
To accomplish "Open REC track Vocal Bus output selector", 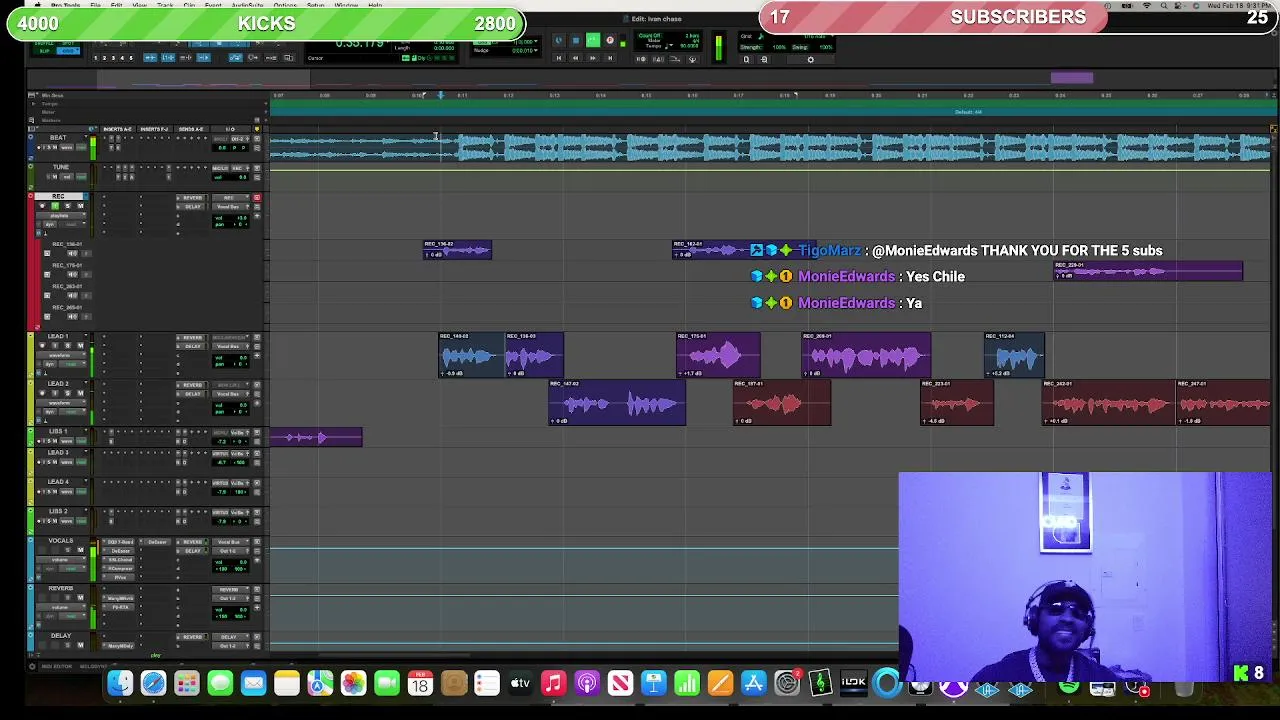I will pyautogui.click(x=230, y=206).
